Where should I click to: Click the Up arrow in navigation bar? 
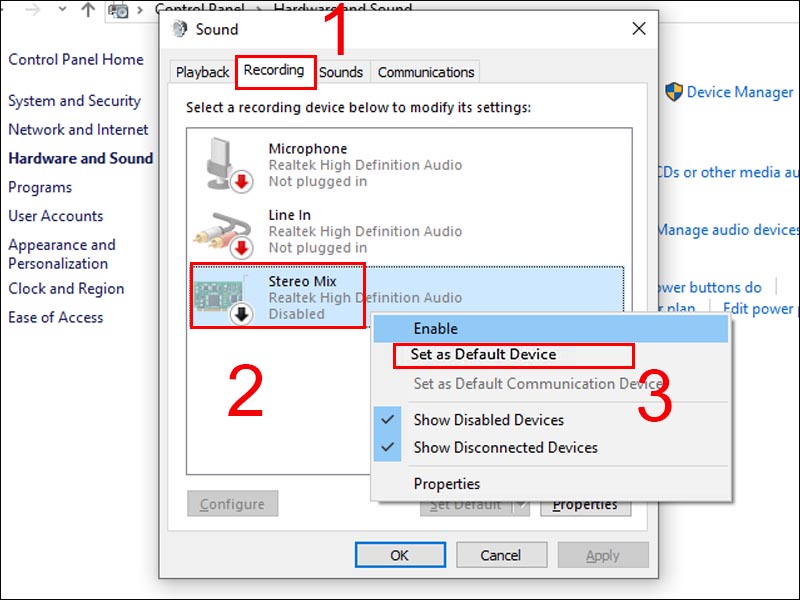tap(88, 11)
